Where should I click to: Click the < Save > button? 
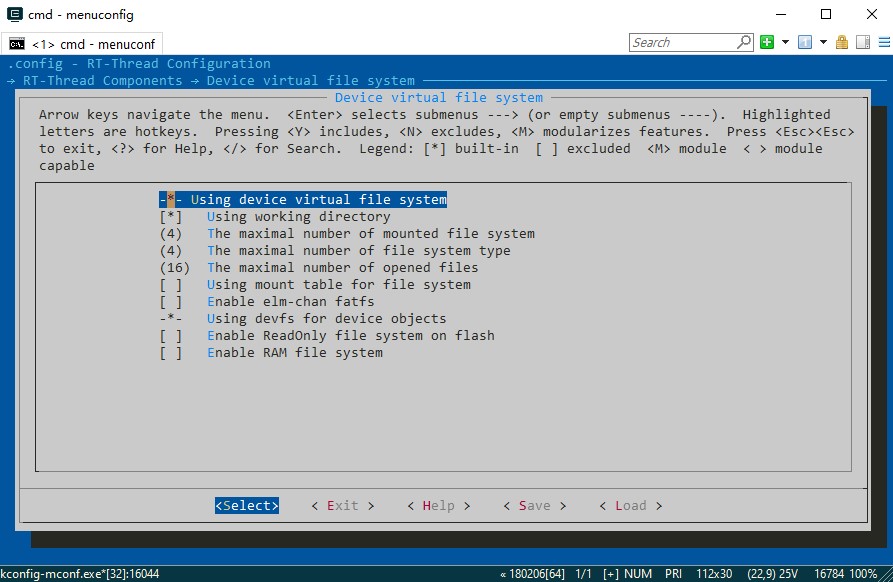point(535,506)
